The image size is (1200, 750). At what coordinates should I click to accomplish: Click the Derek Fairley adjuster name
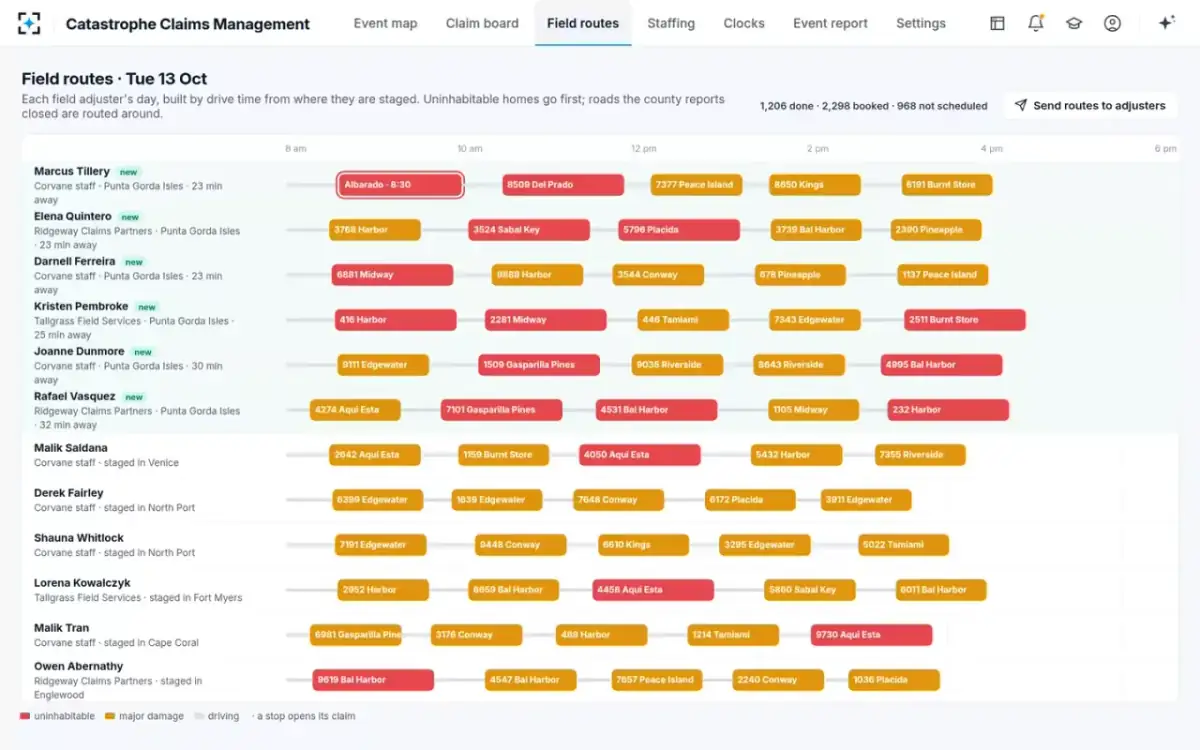(x=69, y=493)
